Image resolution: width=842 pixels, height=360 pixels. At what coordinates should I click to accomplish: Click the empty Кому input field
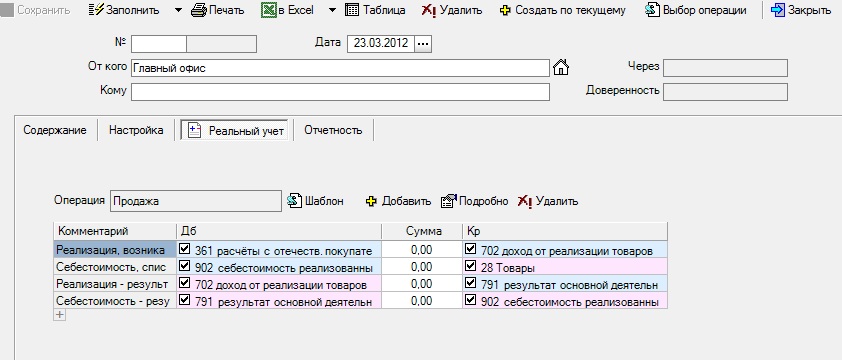tap(340, 92)
